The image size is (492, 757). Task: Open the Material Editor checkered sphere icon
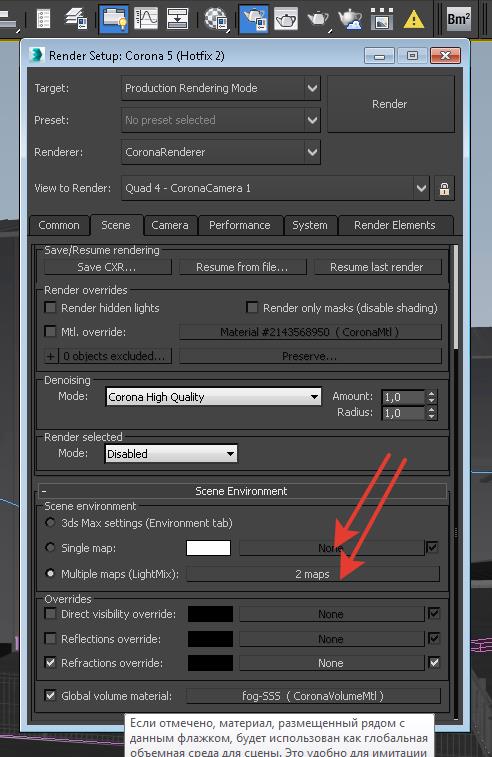[x=216, y=18]
